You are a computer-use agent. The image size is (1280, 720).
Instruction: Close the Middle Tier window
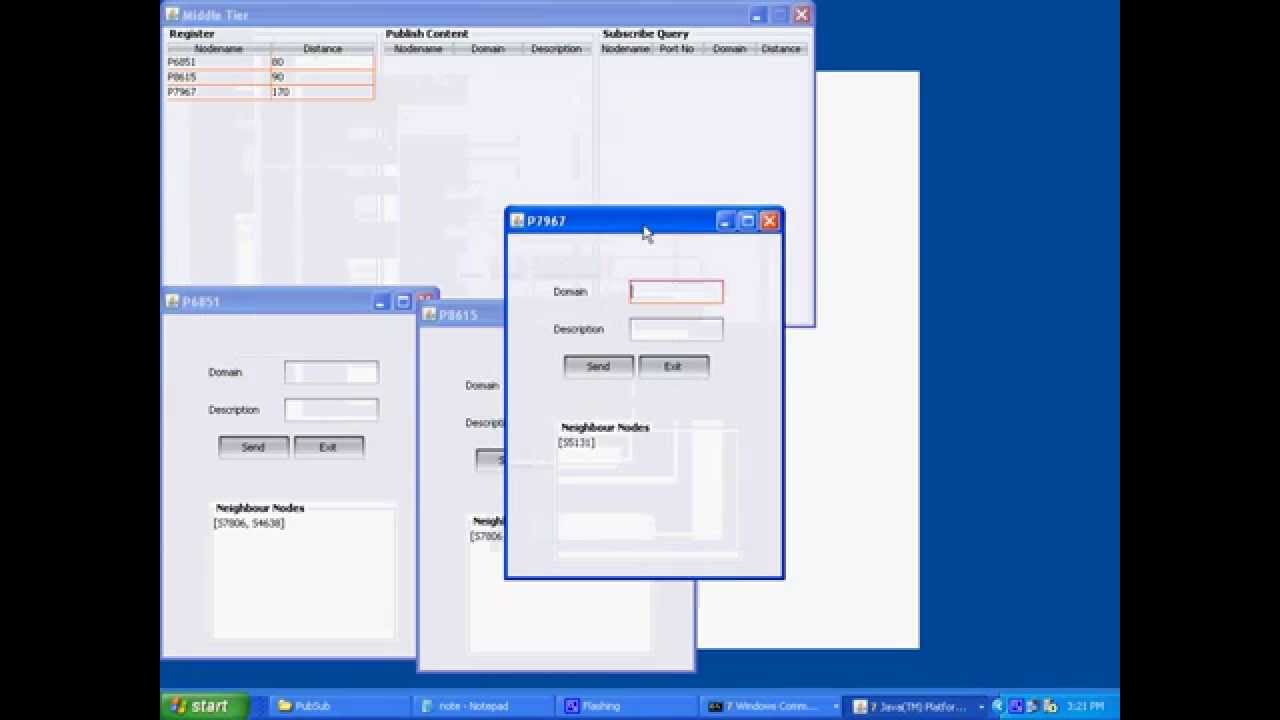pyautogui.click(x=801, y=15)
